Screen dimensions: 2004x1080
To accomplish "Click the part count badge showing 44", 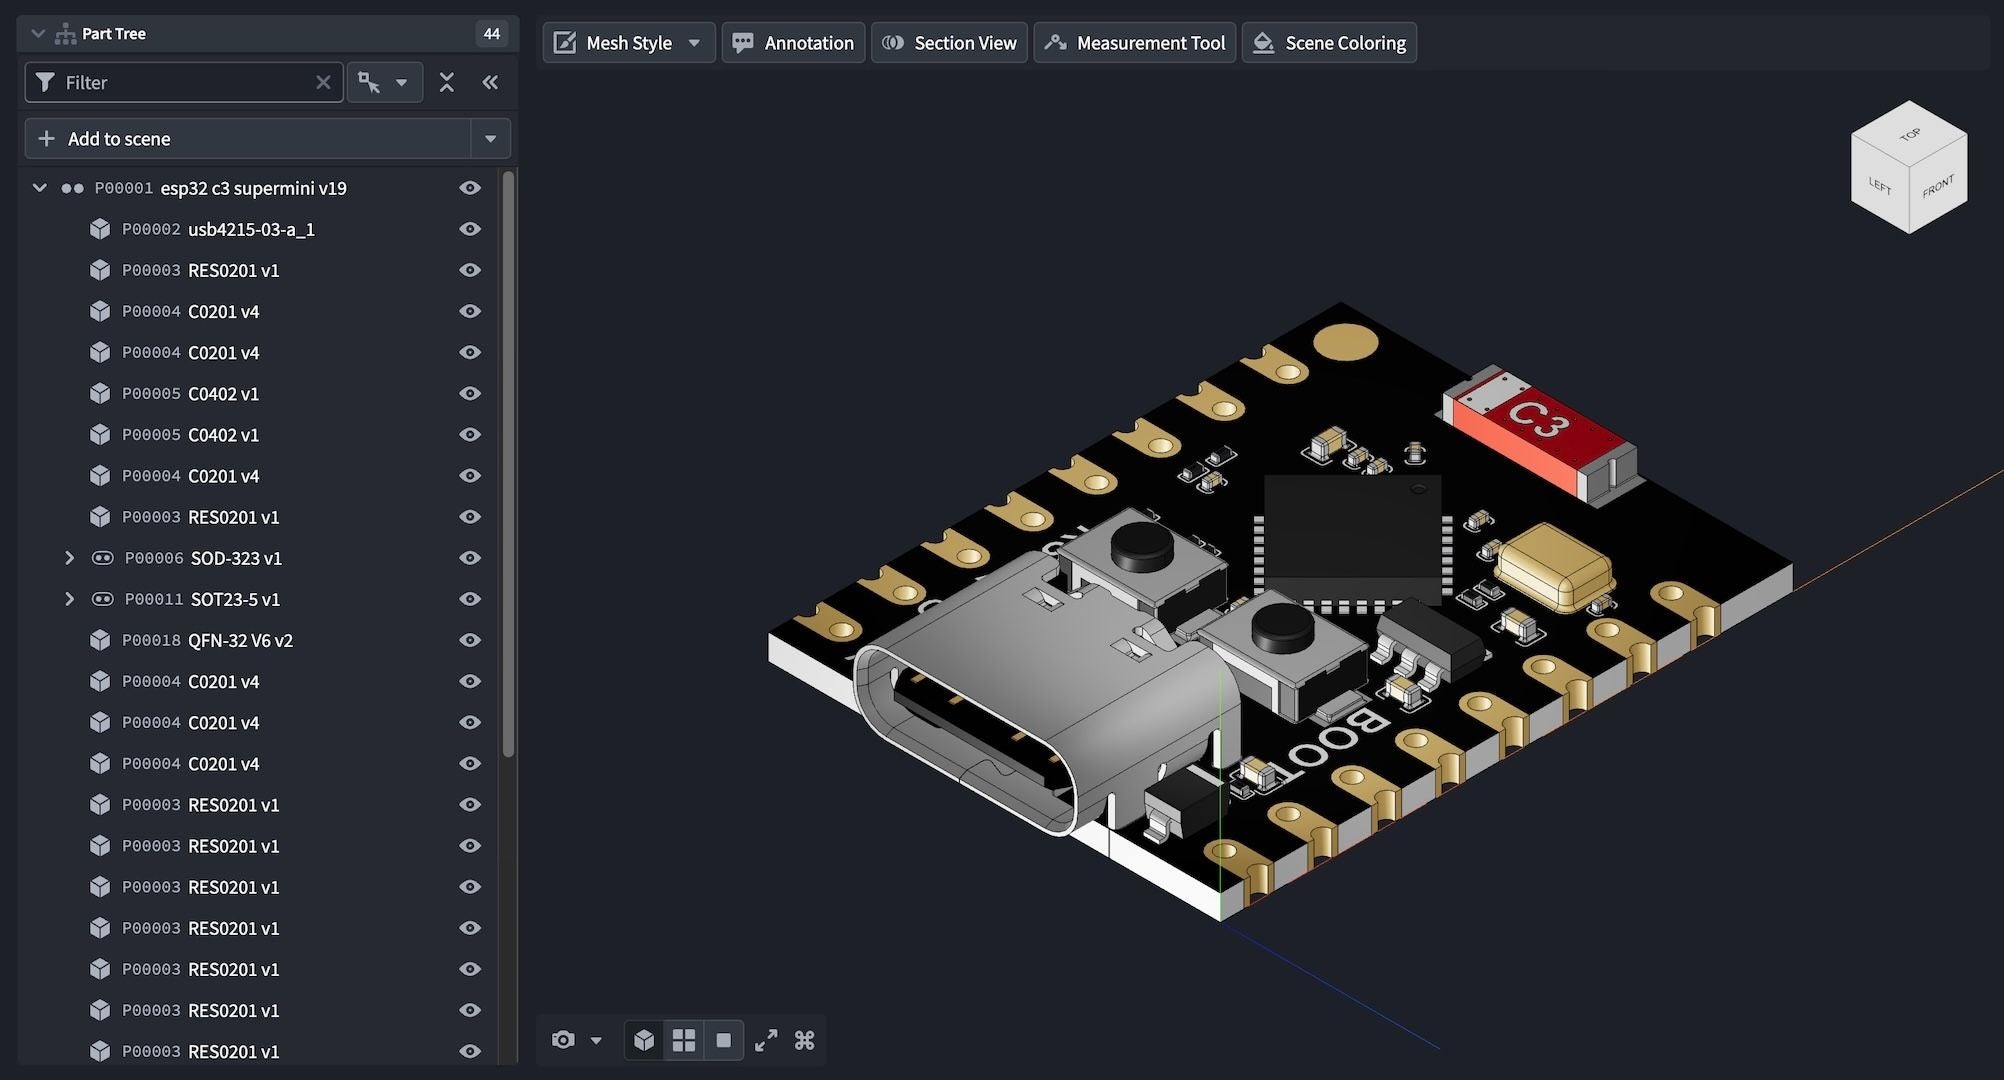I will (x=491, y=34).
